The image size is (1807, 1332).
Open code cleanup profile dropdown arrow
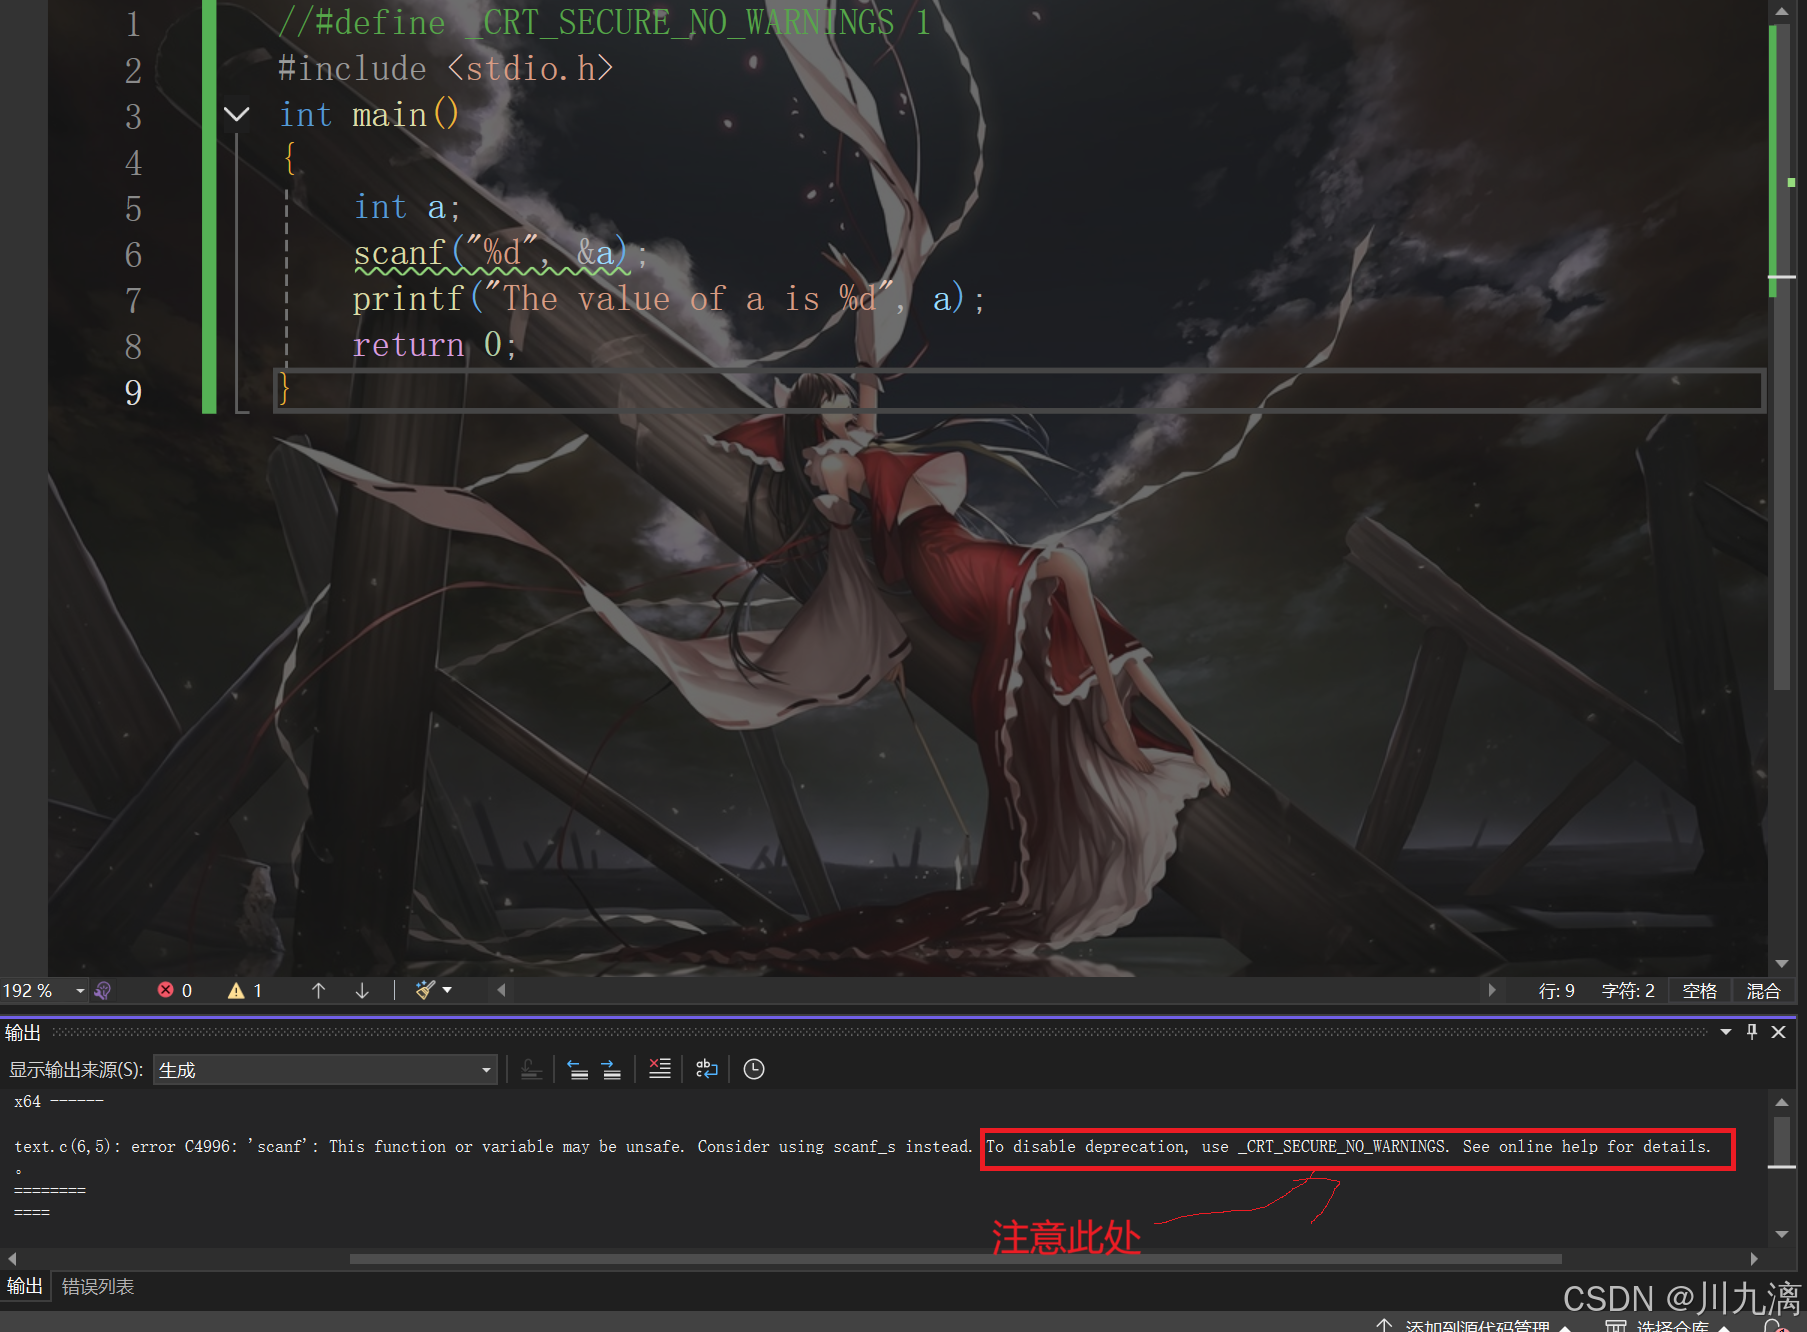[447, 990]
